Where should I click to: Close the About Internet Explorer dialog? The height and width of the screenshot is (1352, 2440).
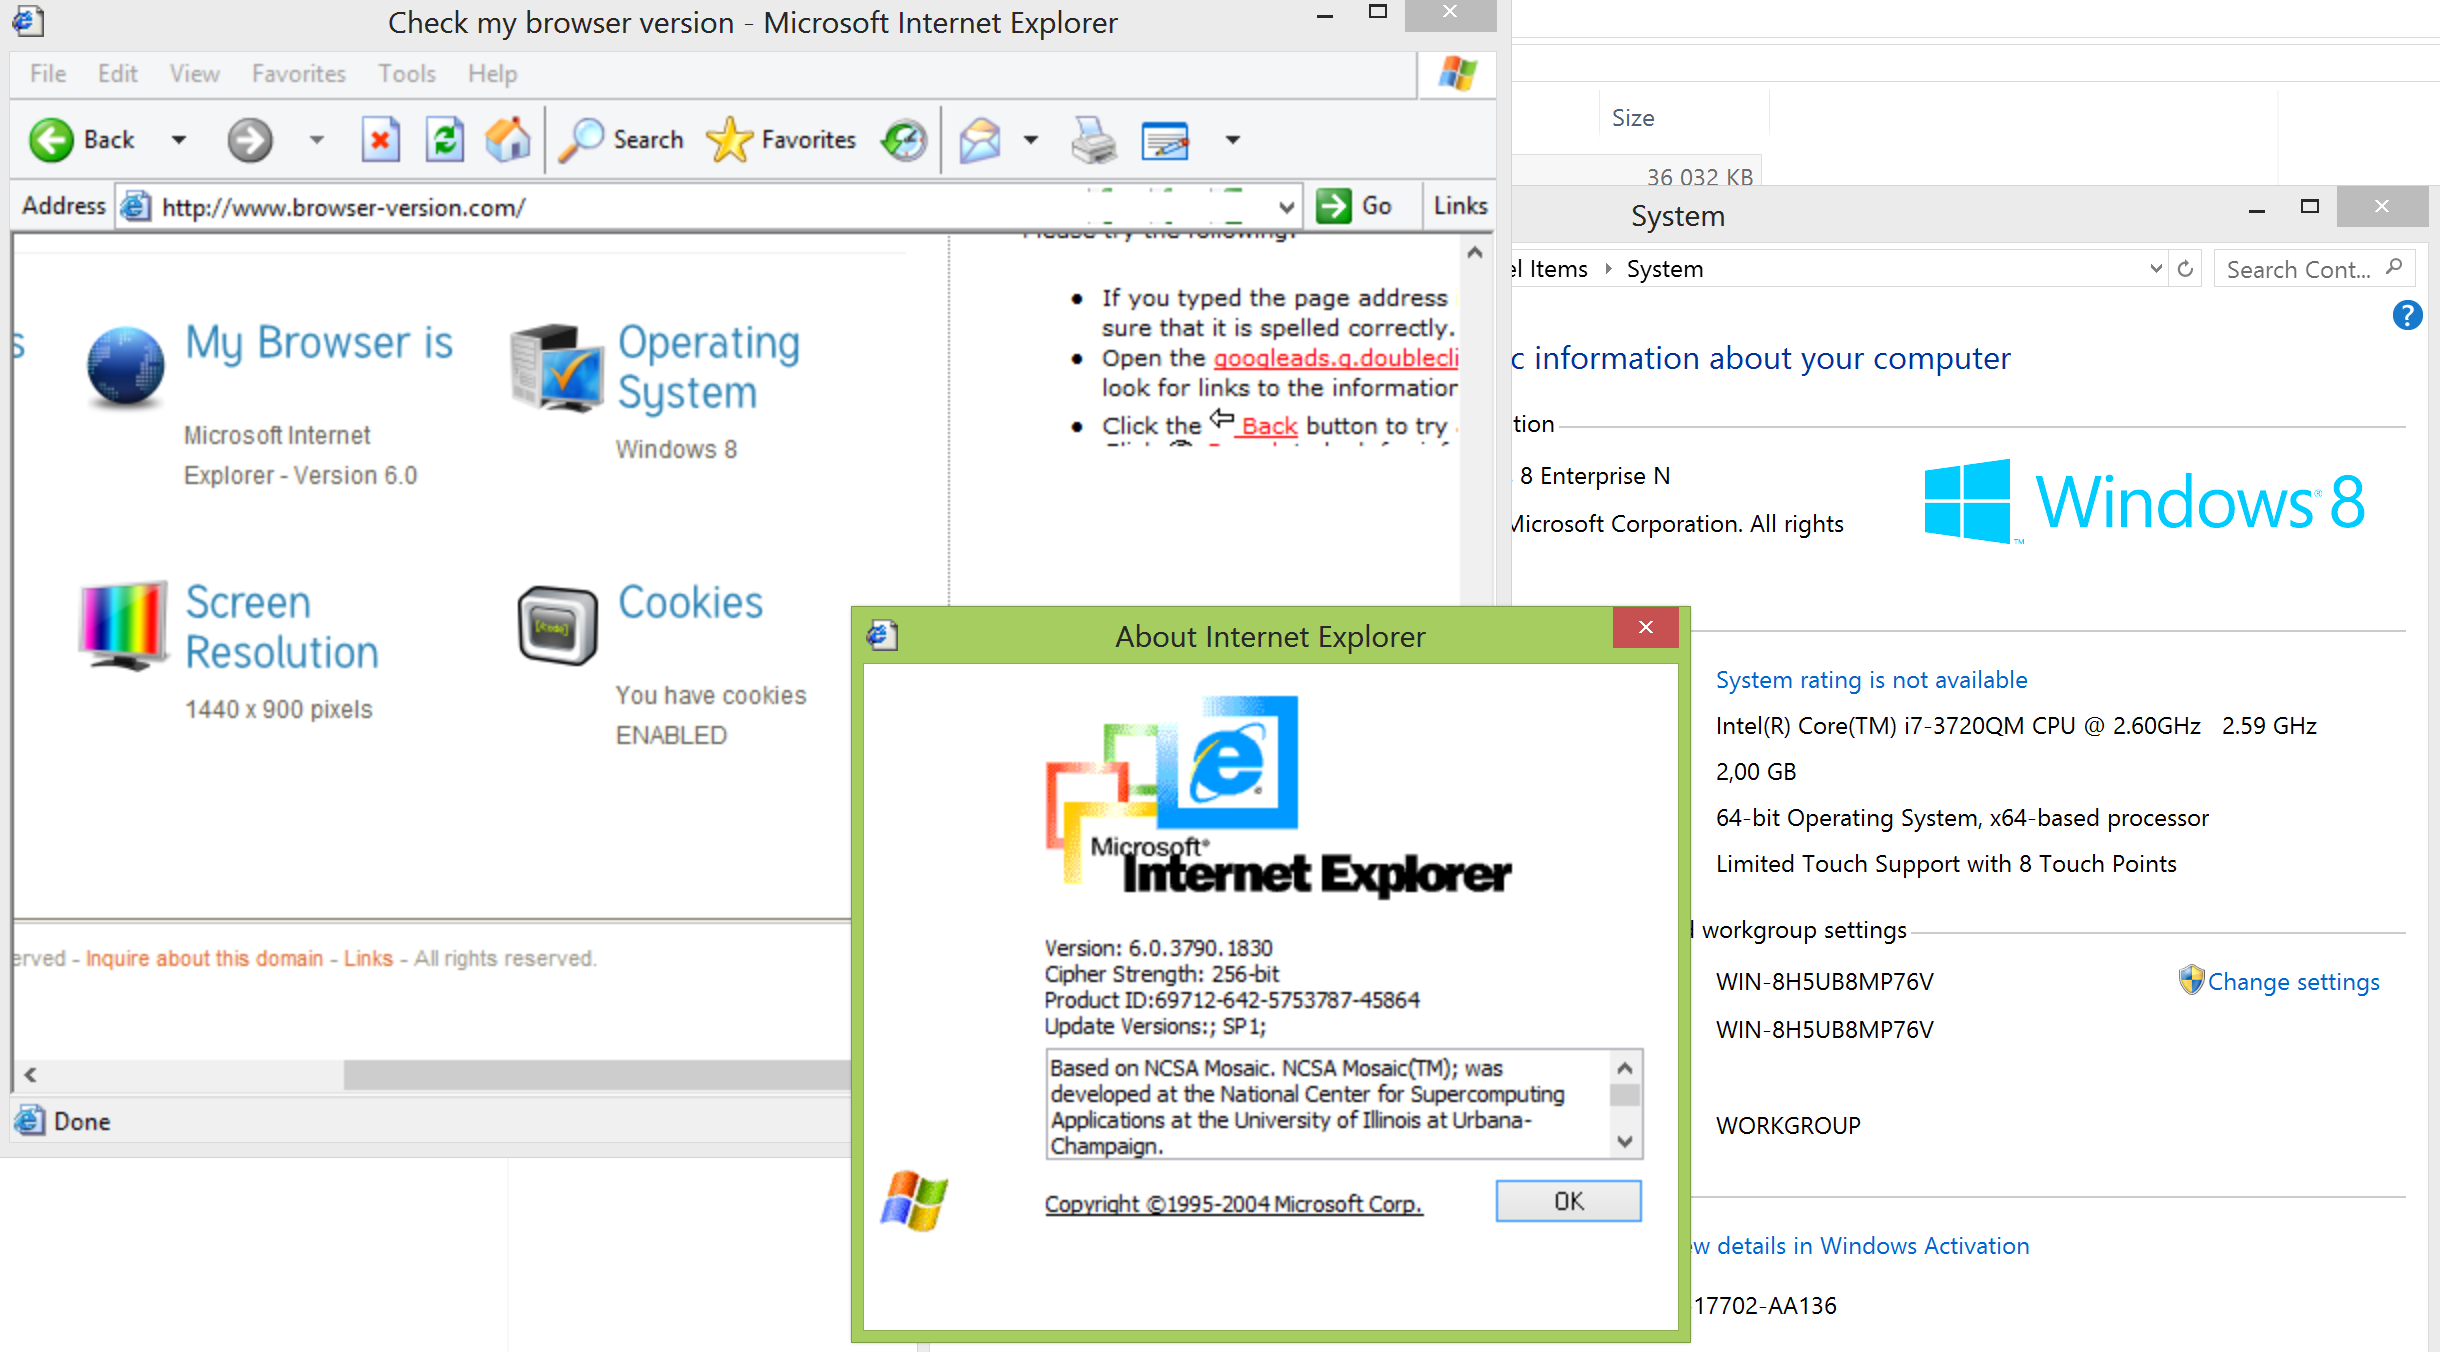(1645, 627)
